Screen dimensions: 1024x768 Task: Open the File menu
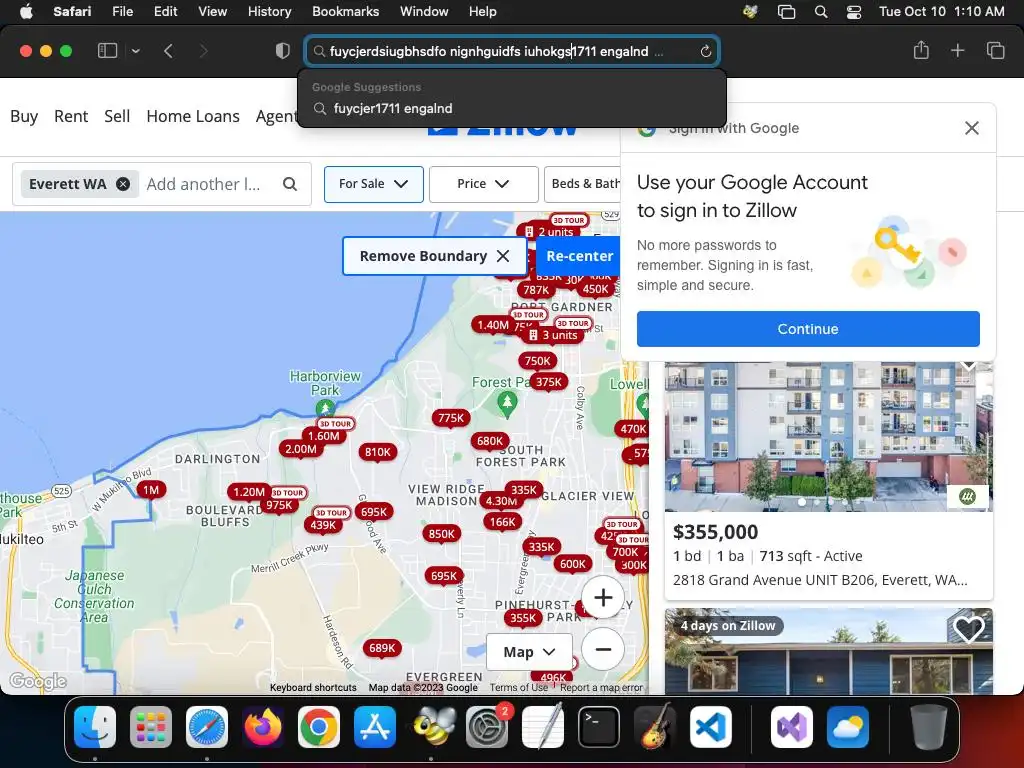122,12
